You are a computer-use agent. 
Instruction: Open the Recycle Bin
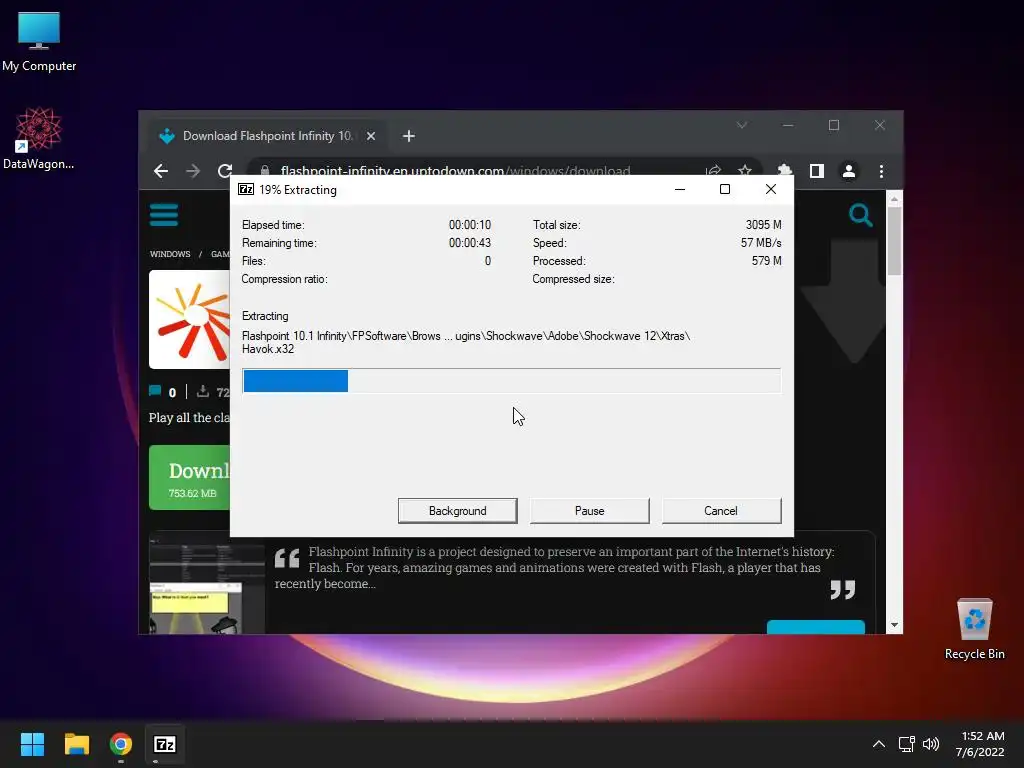click(974, 629)
